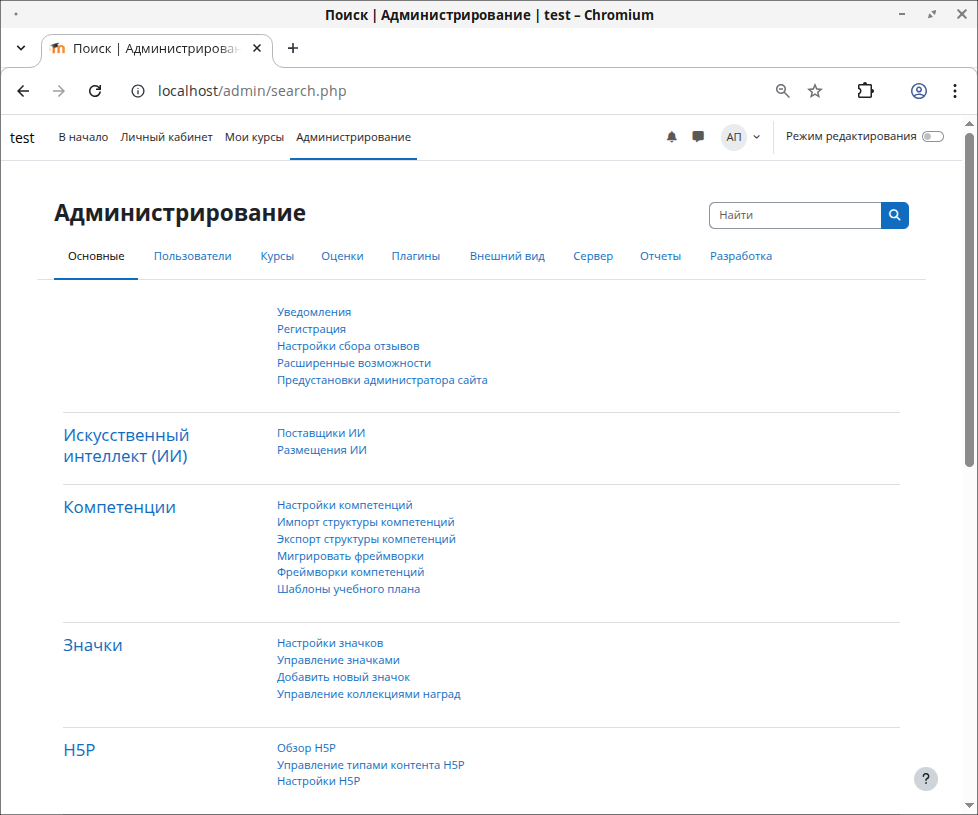This screenshot has height=815, width=978.
Task: Open Администрирование in top navigation
Action: tap(353, 137)
